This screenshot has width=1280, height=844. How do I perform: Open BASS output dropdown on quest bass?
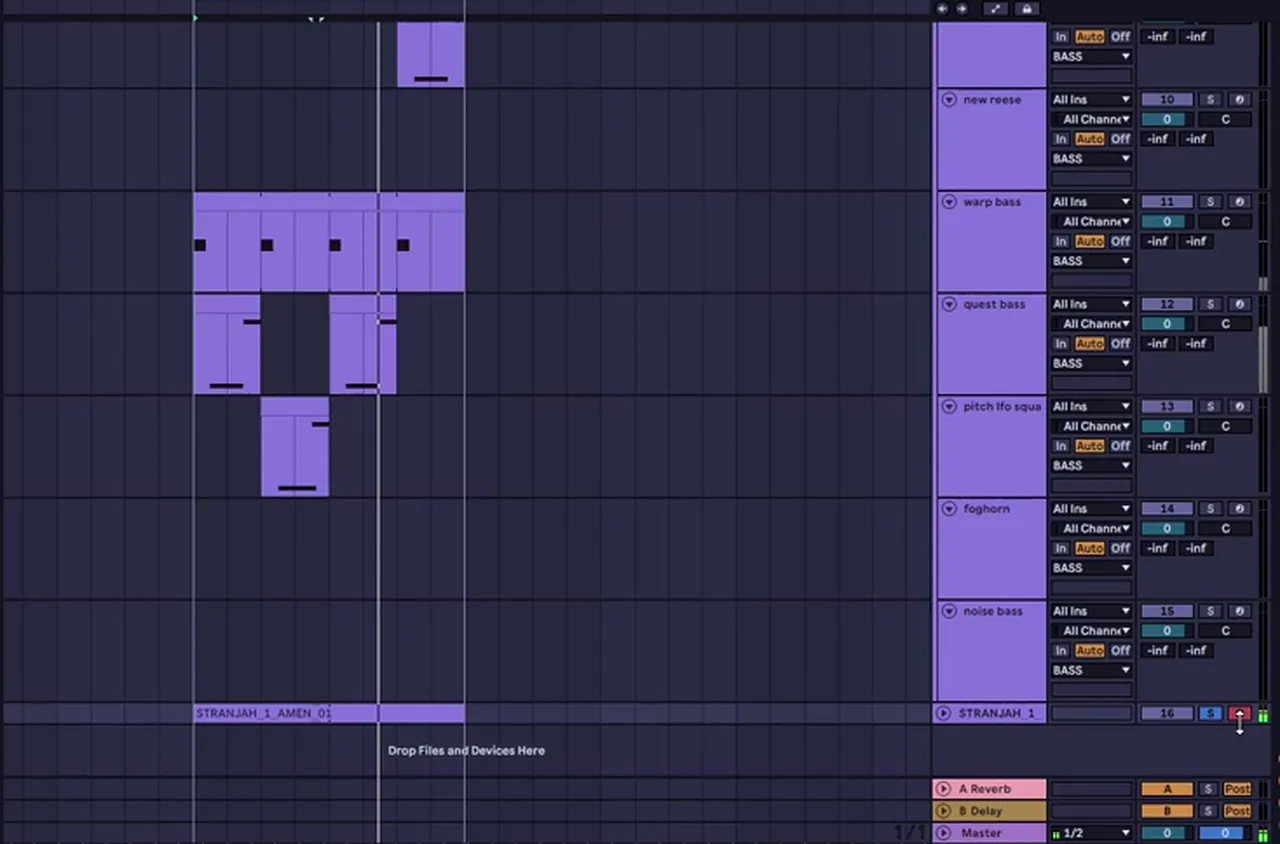pos(1091,363)
